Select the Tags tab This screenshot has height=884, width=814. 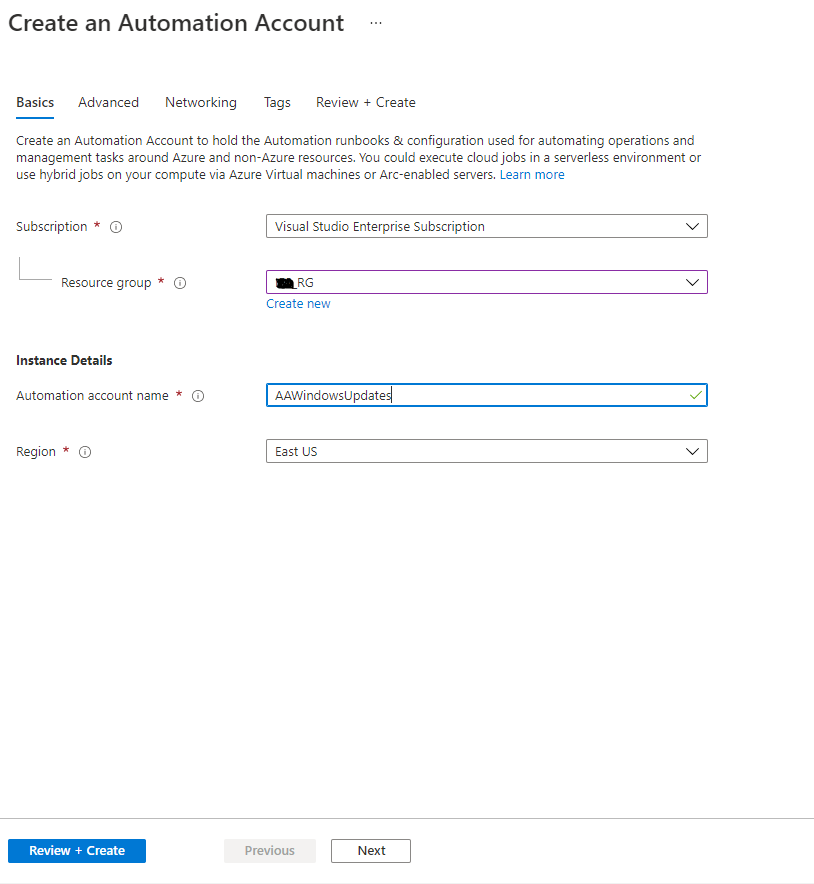pos(277,102)
